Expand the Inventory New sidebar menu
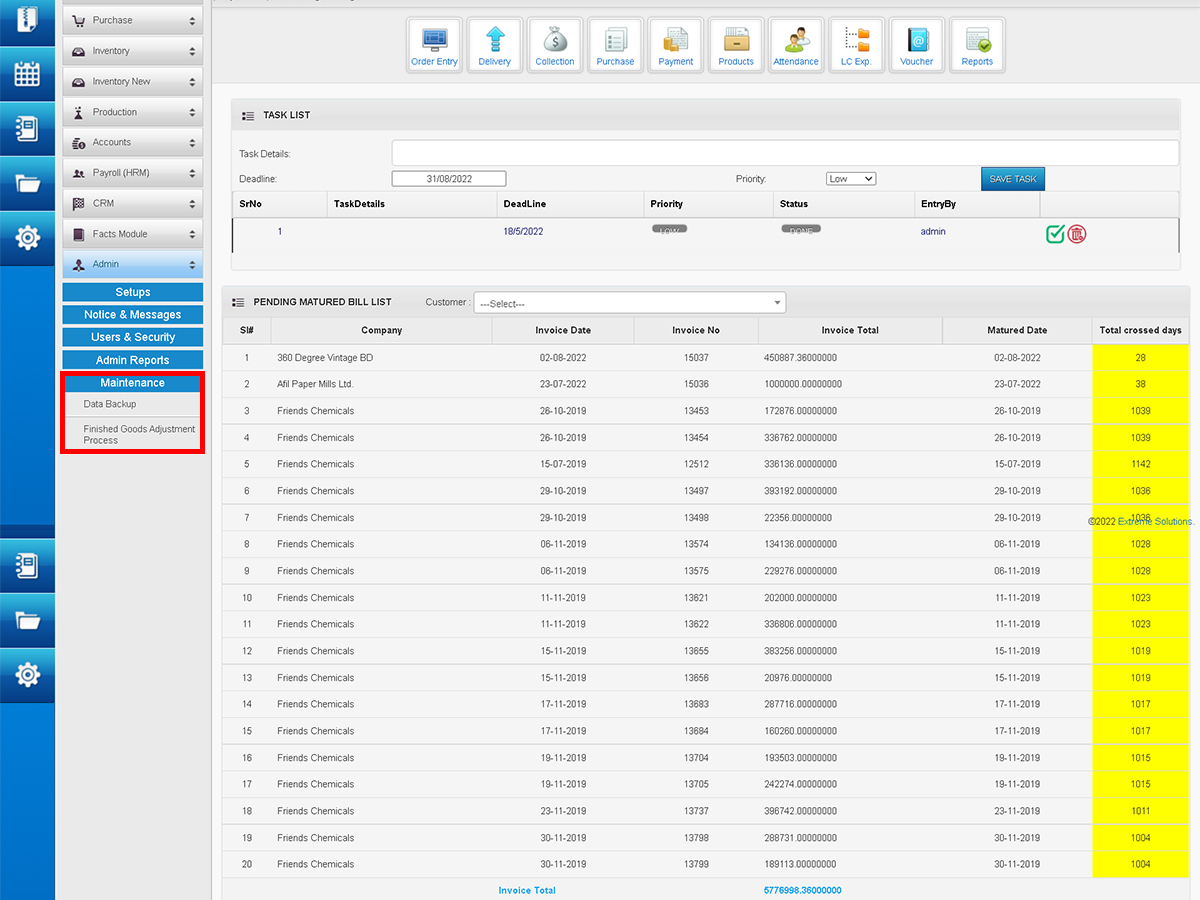The height and width of the screenshot is (900, 1200). 133,82
